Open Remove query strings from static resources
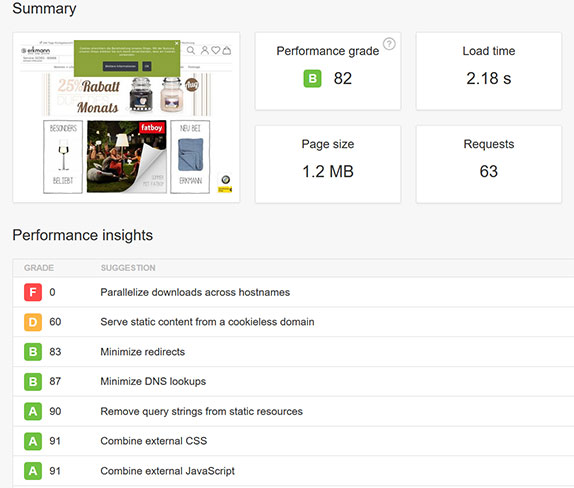 tap(293, 411)
